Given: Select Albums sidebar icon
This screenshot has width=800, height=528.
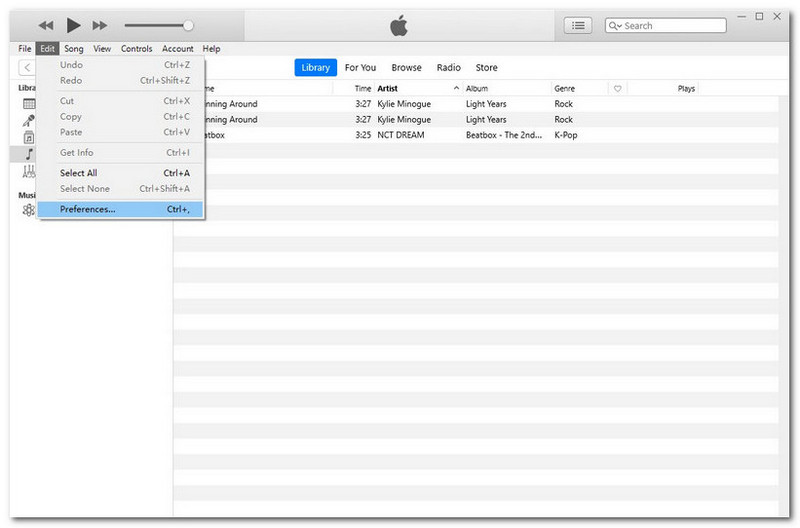Looking at the screenshot, I should [29, 137].
